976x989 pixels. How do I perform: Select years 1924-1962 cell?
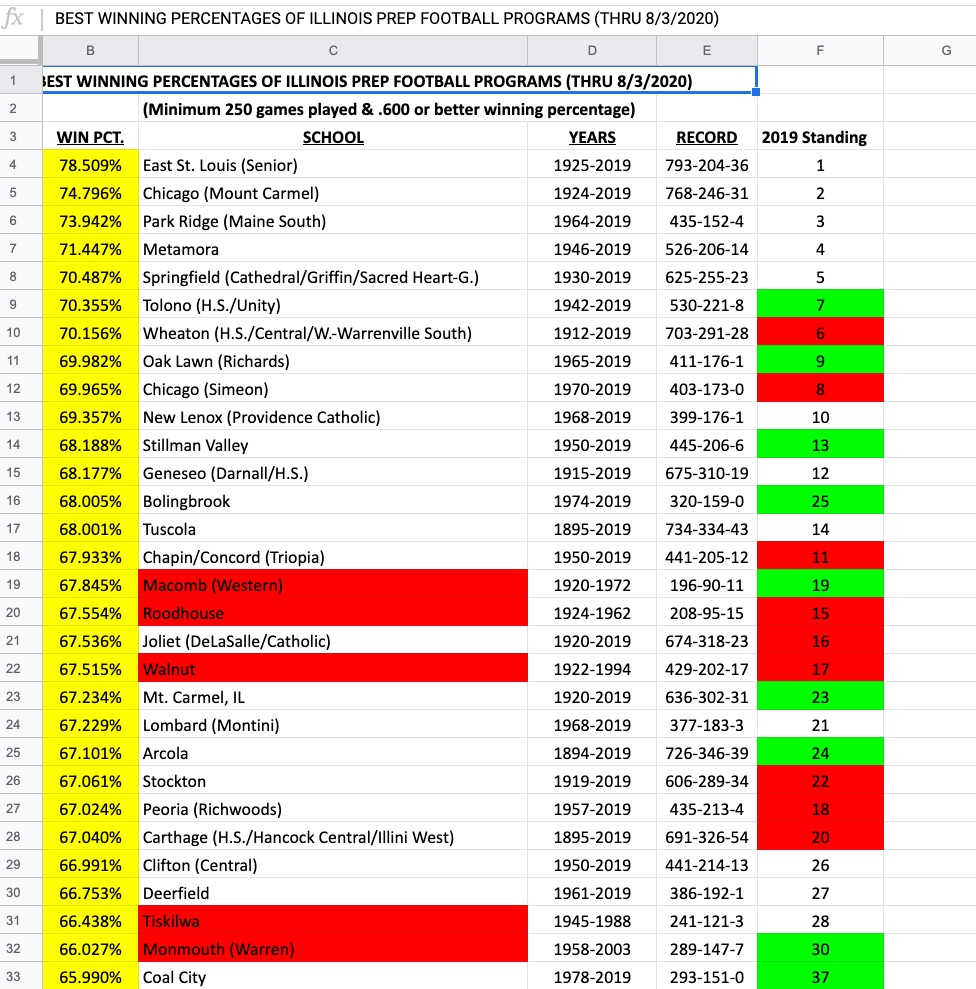[592, 612]
